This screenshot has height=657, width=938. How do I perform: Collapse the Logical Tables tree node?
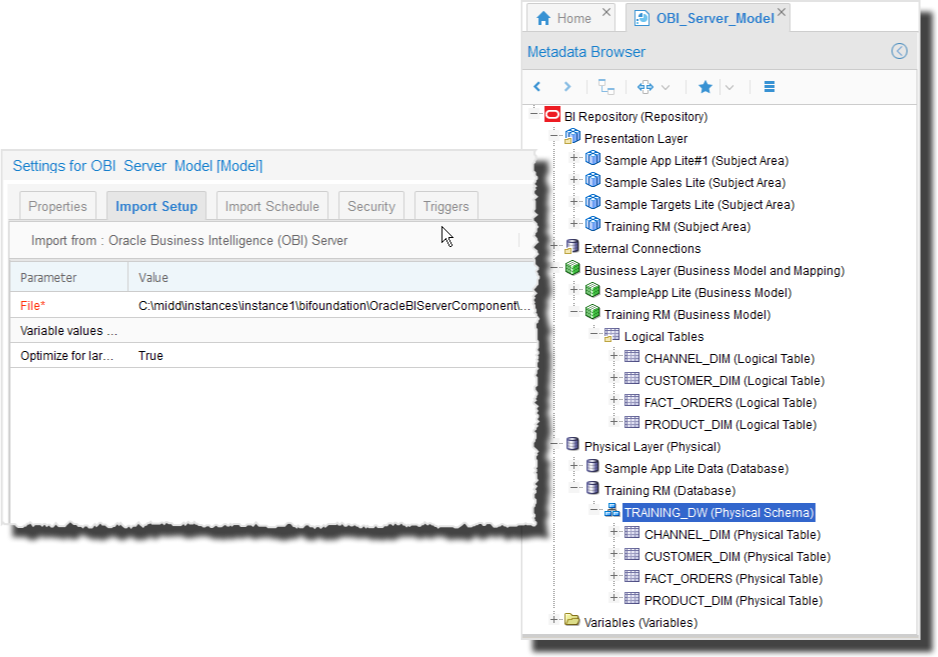(595, 335)
